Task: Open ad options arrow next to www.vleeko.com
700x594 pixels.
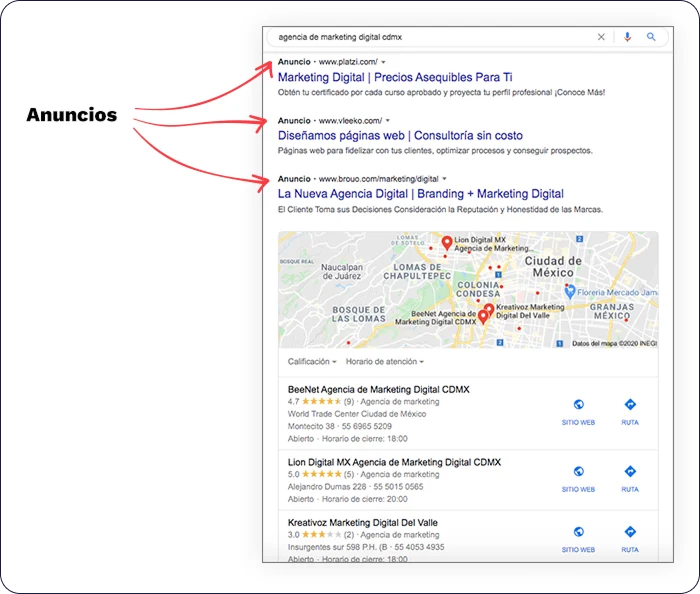Action: click(387, 120)
